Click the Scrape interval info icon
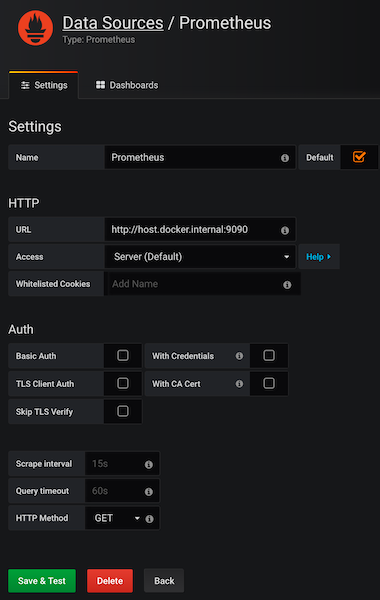The height and width of the screenshot is (600, 380). tap(148, 464)
